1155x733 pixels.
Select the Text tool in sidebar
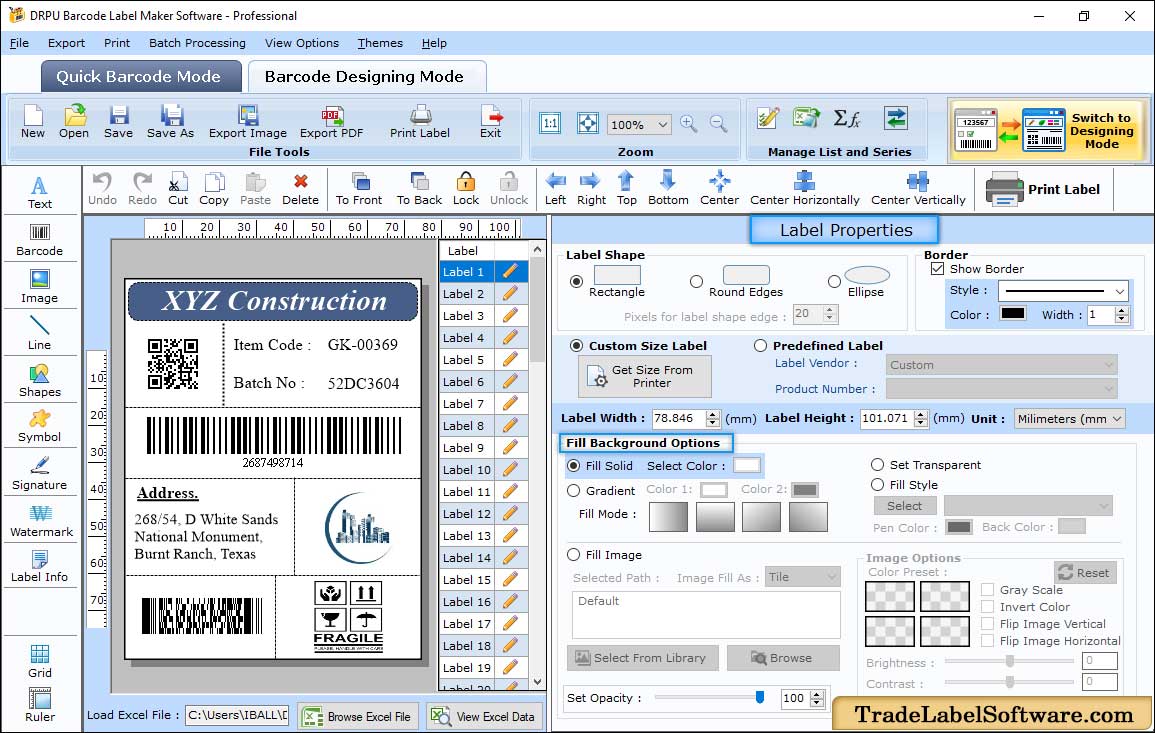[40, 192]
